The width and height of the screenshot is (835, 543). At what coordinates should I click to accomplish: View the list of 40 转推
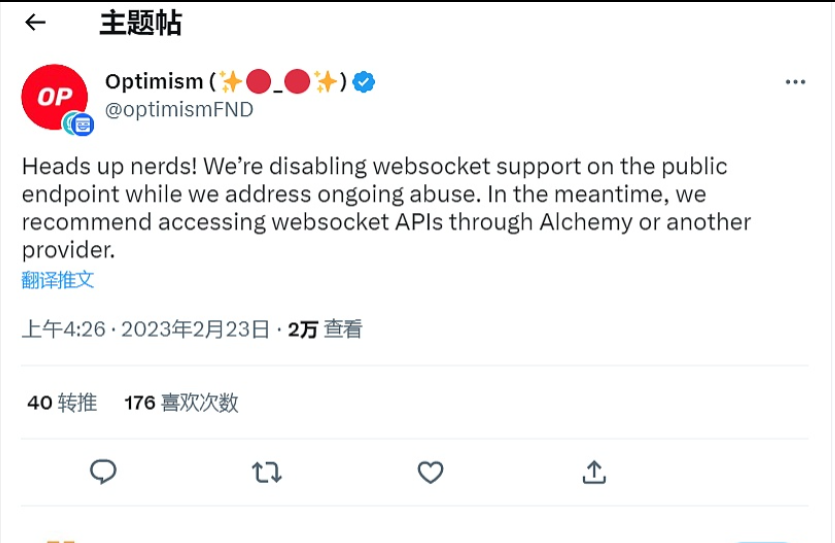[x=62, y=403]
